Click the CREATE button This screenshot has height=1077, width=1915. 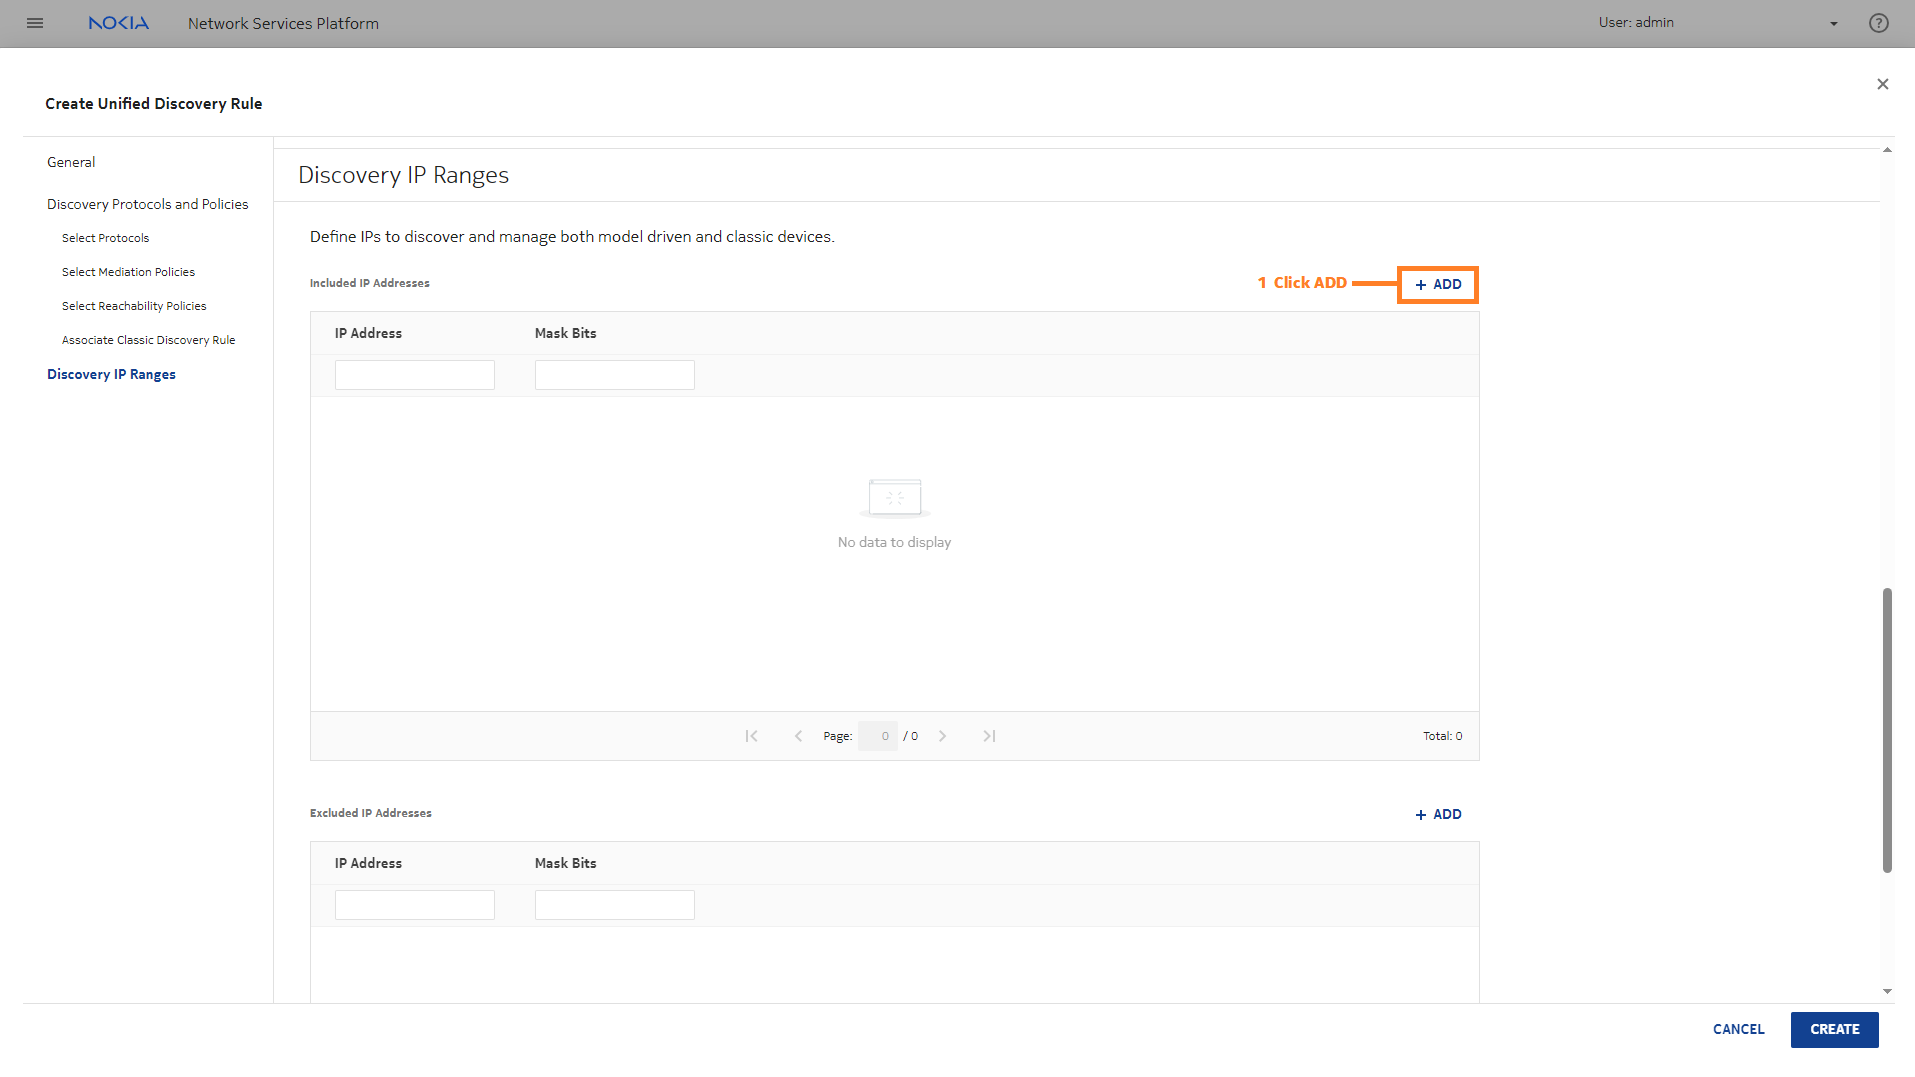pos(1834,1029)
